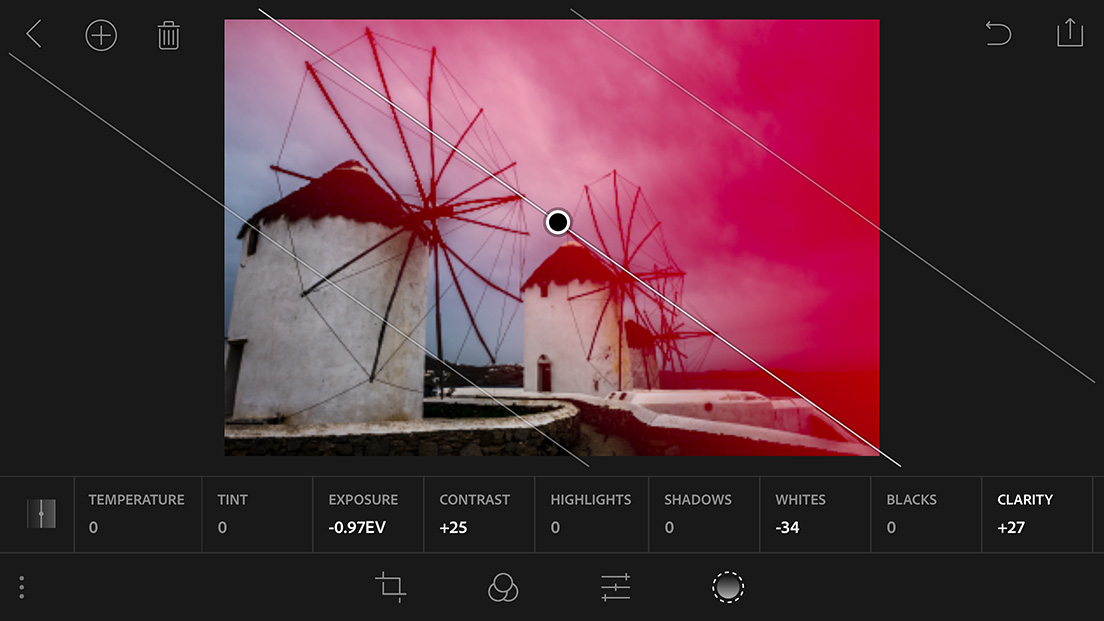Open the three-dot options menu
This screenshot has width=1104, height=621.
click(x=21, y=587)
